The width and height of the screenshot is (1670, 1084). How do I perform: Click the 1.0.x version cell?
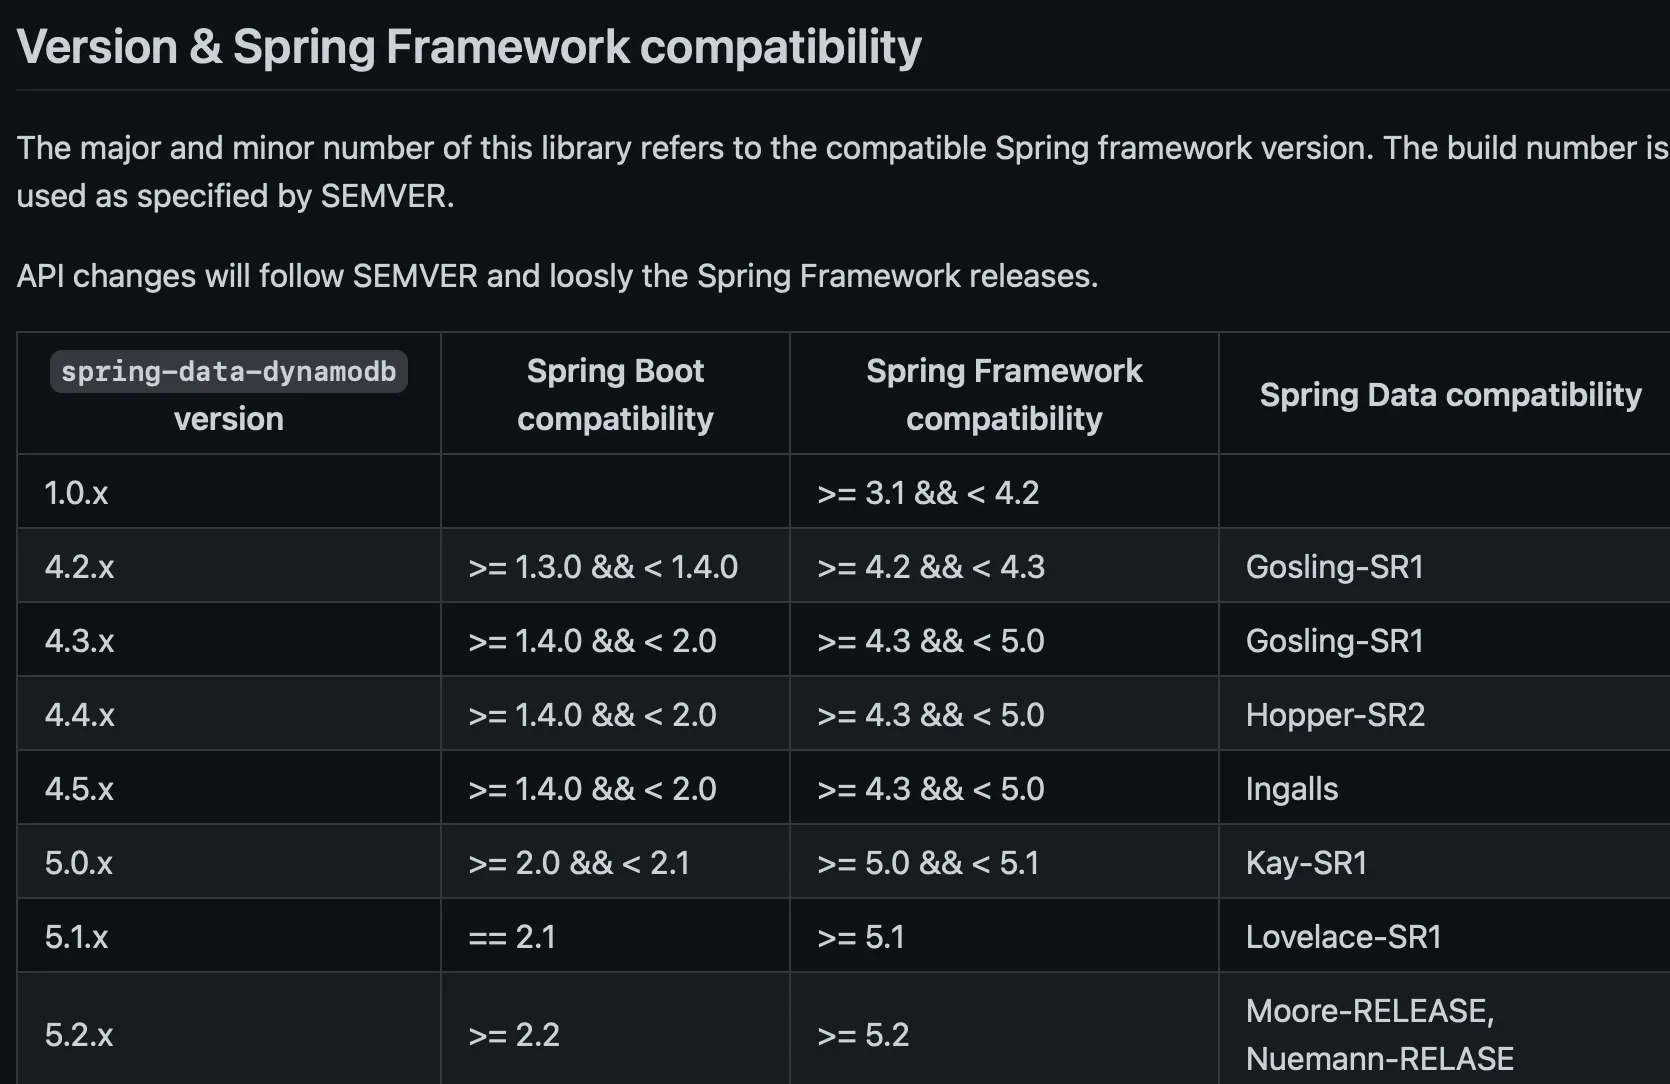[76, 492]
